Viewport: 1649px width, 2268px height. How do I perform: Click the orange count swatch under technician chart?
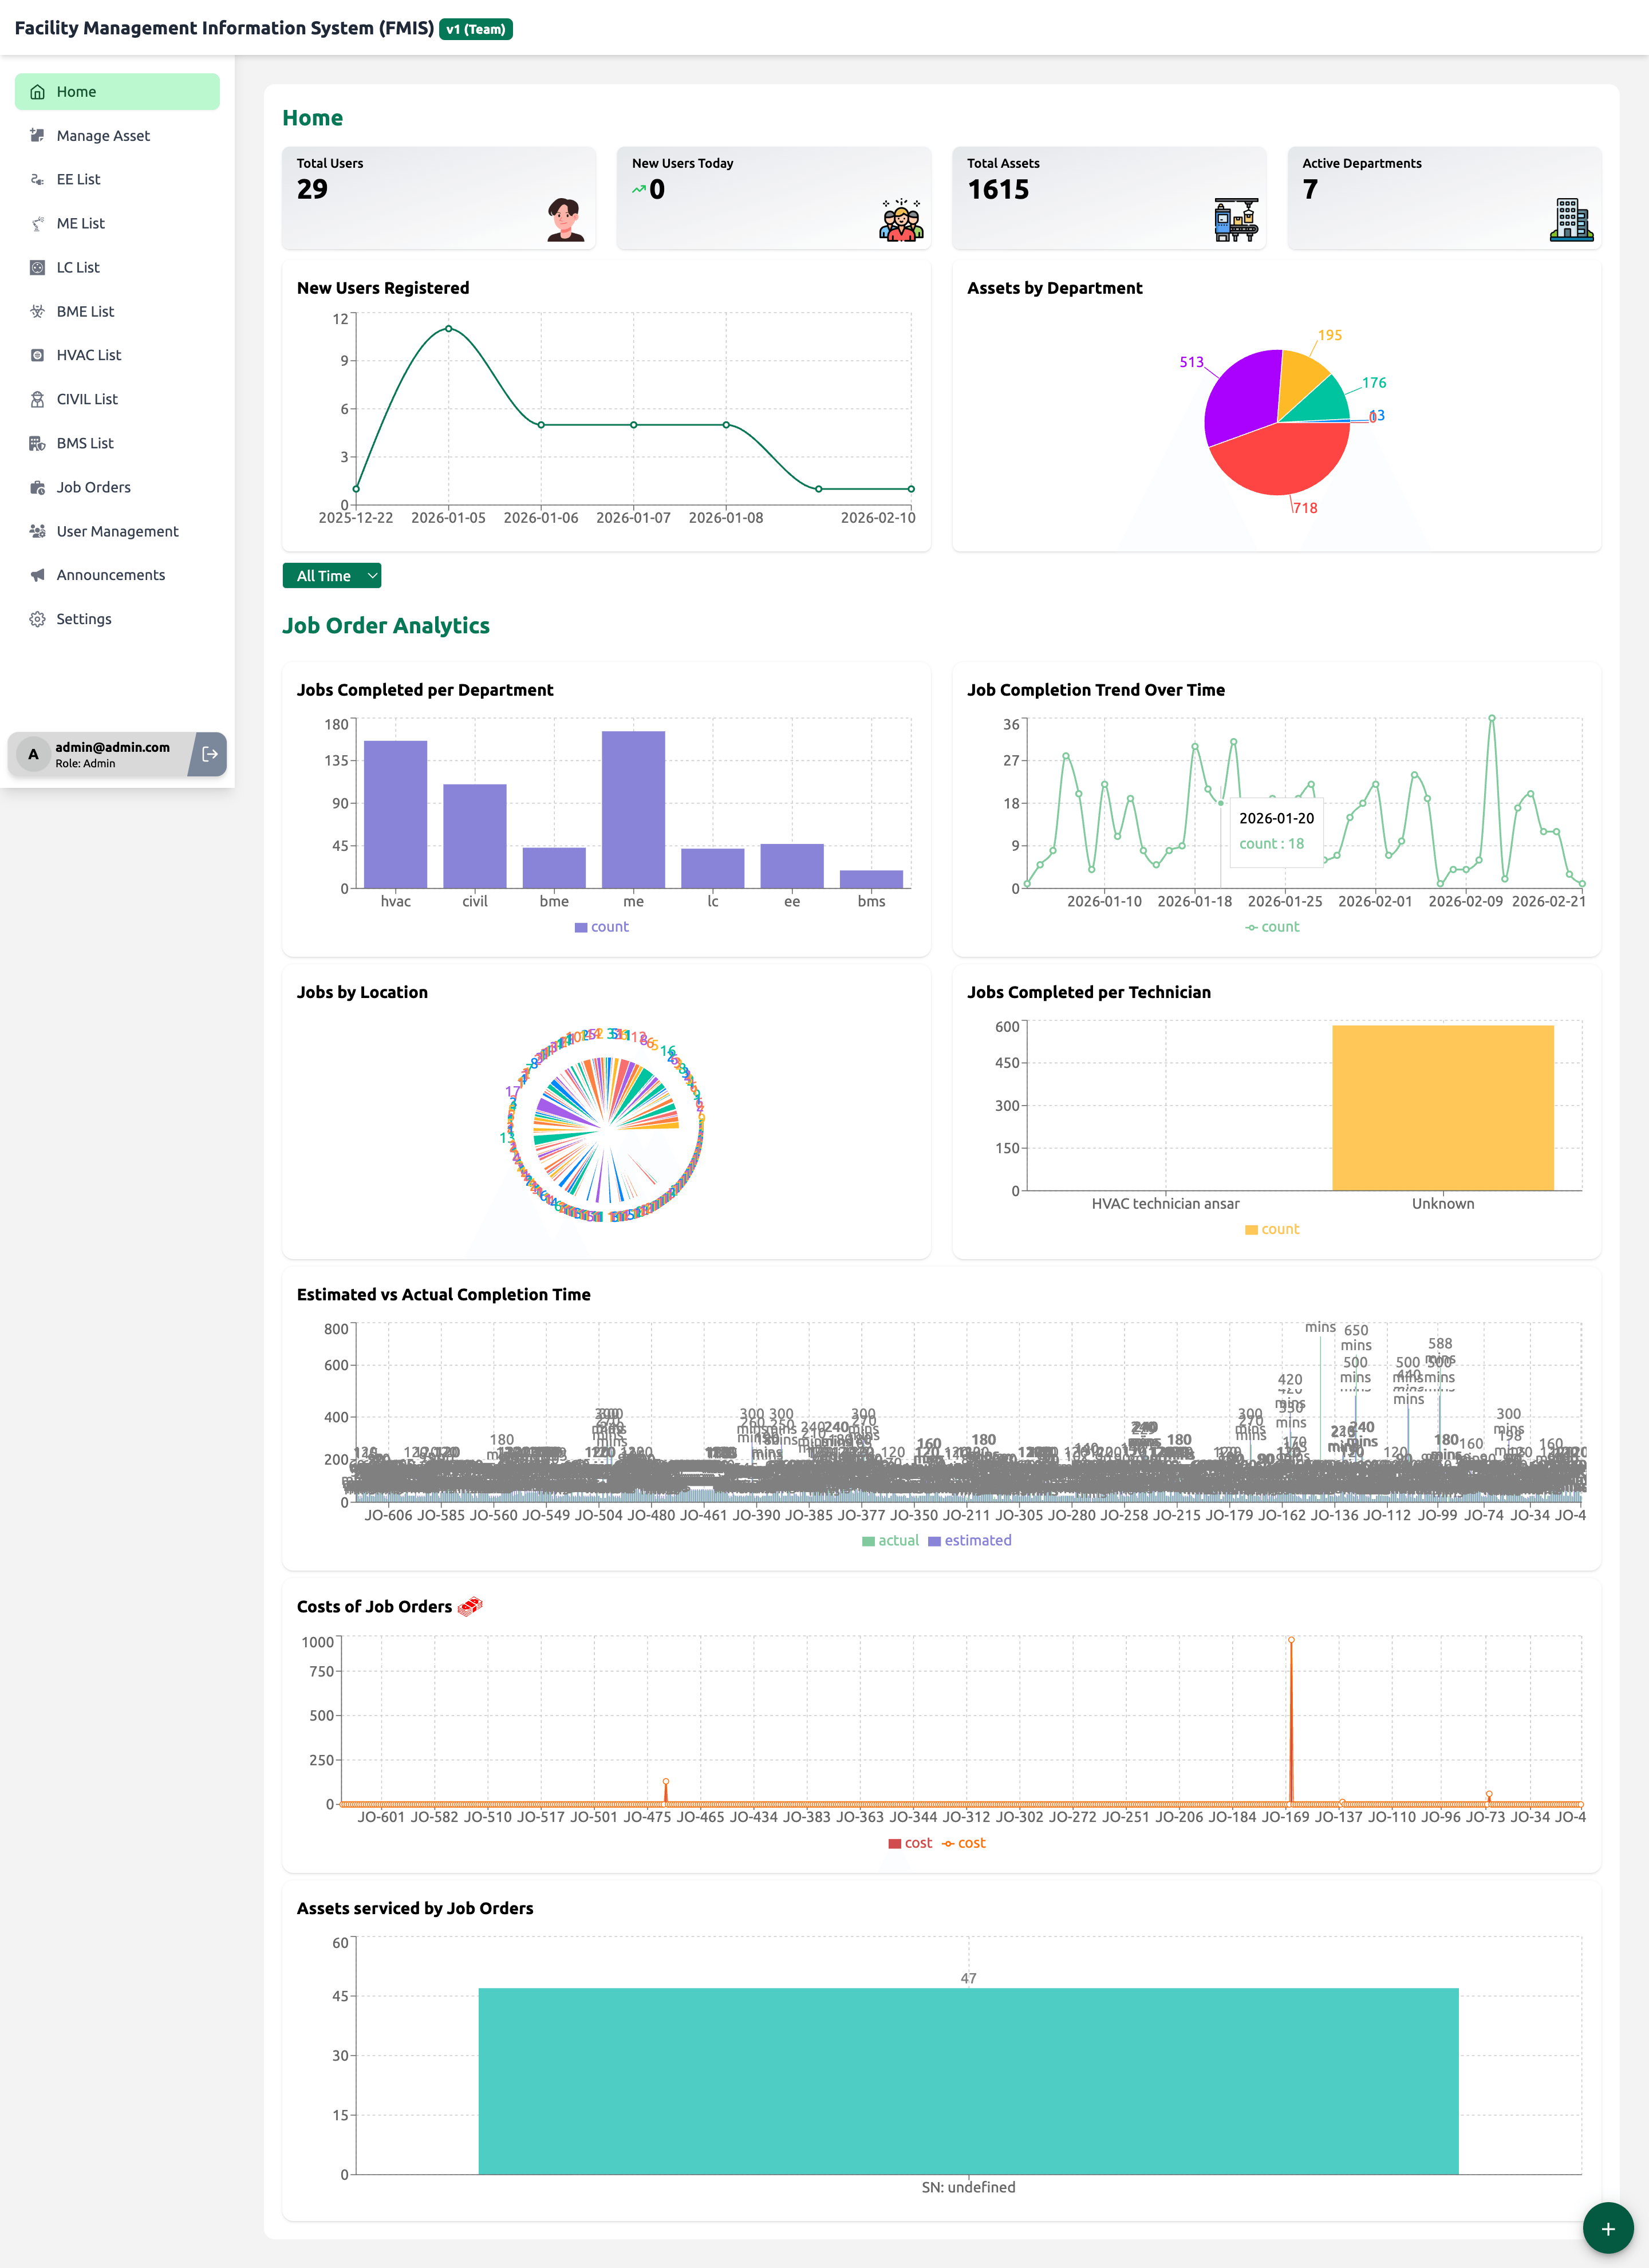[x=1252, y=1229]
